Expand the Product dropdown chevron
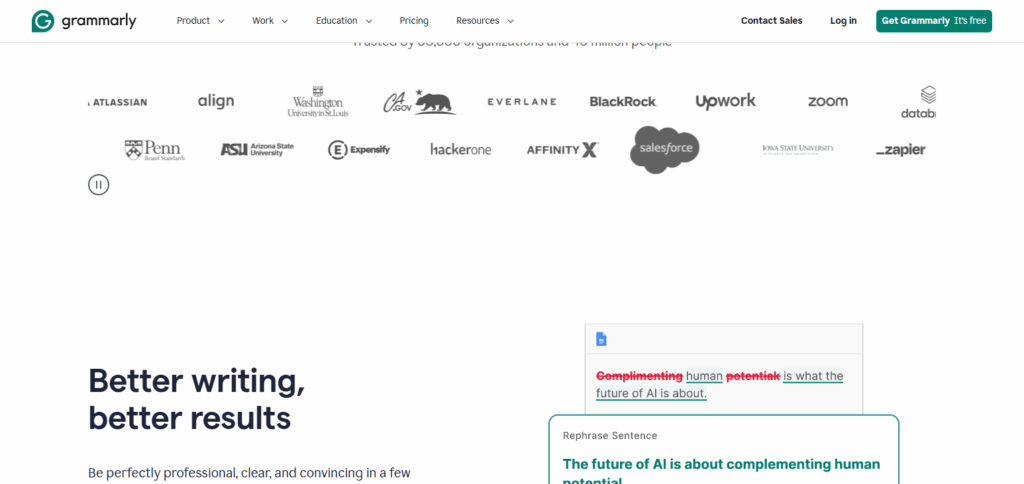 (x=221, y=22)
